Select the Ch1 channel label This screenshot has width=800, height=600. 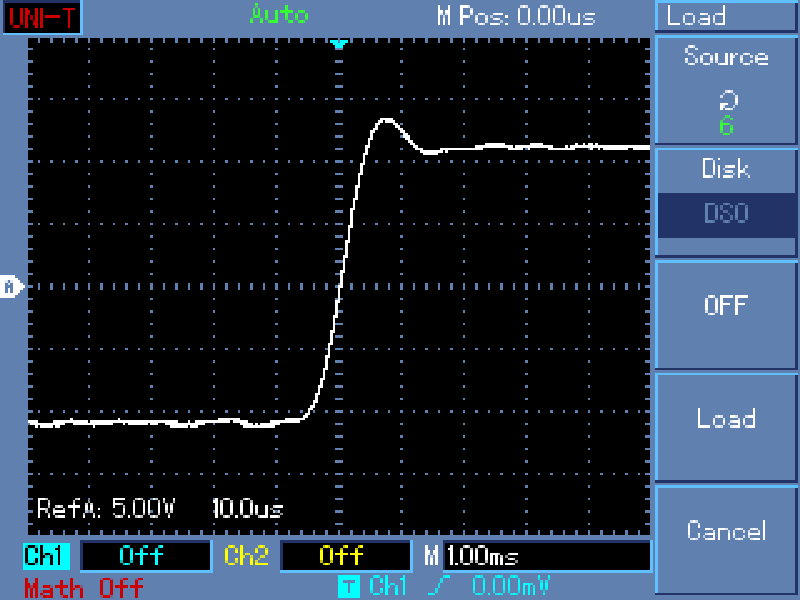point(45,556)
